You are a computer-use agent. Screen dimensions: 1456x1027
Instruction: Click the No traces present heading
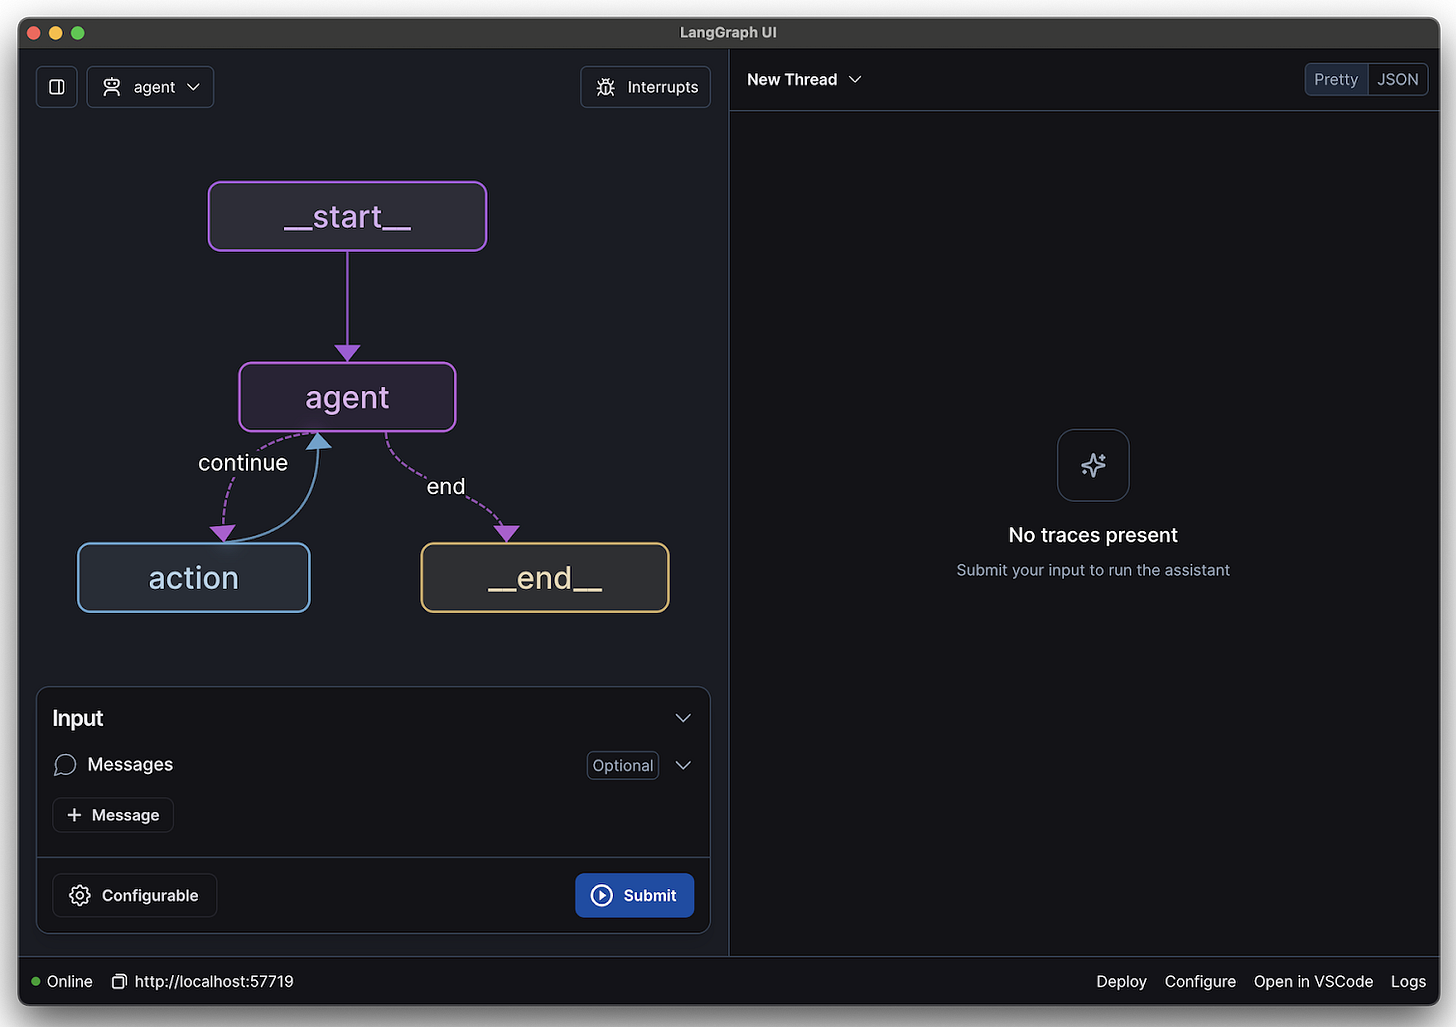point(1093,535)
